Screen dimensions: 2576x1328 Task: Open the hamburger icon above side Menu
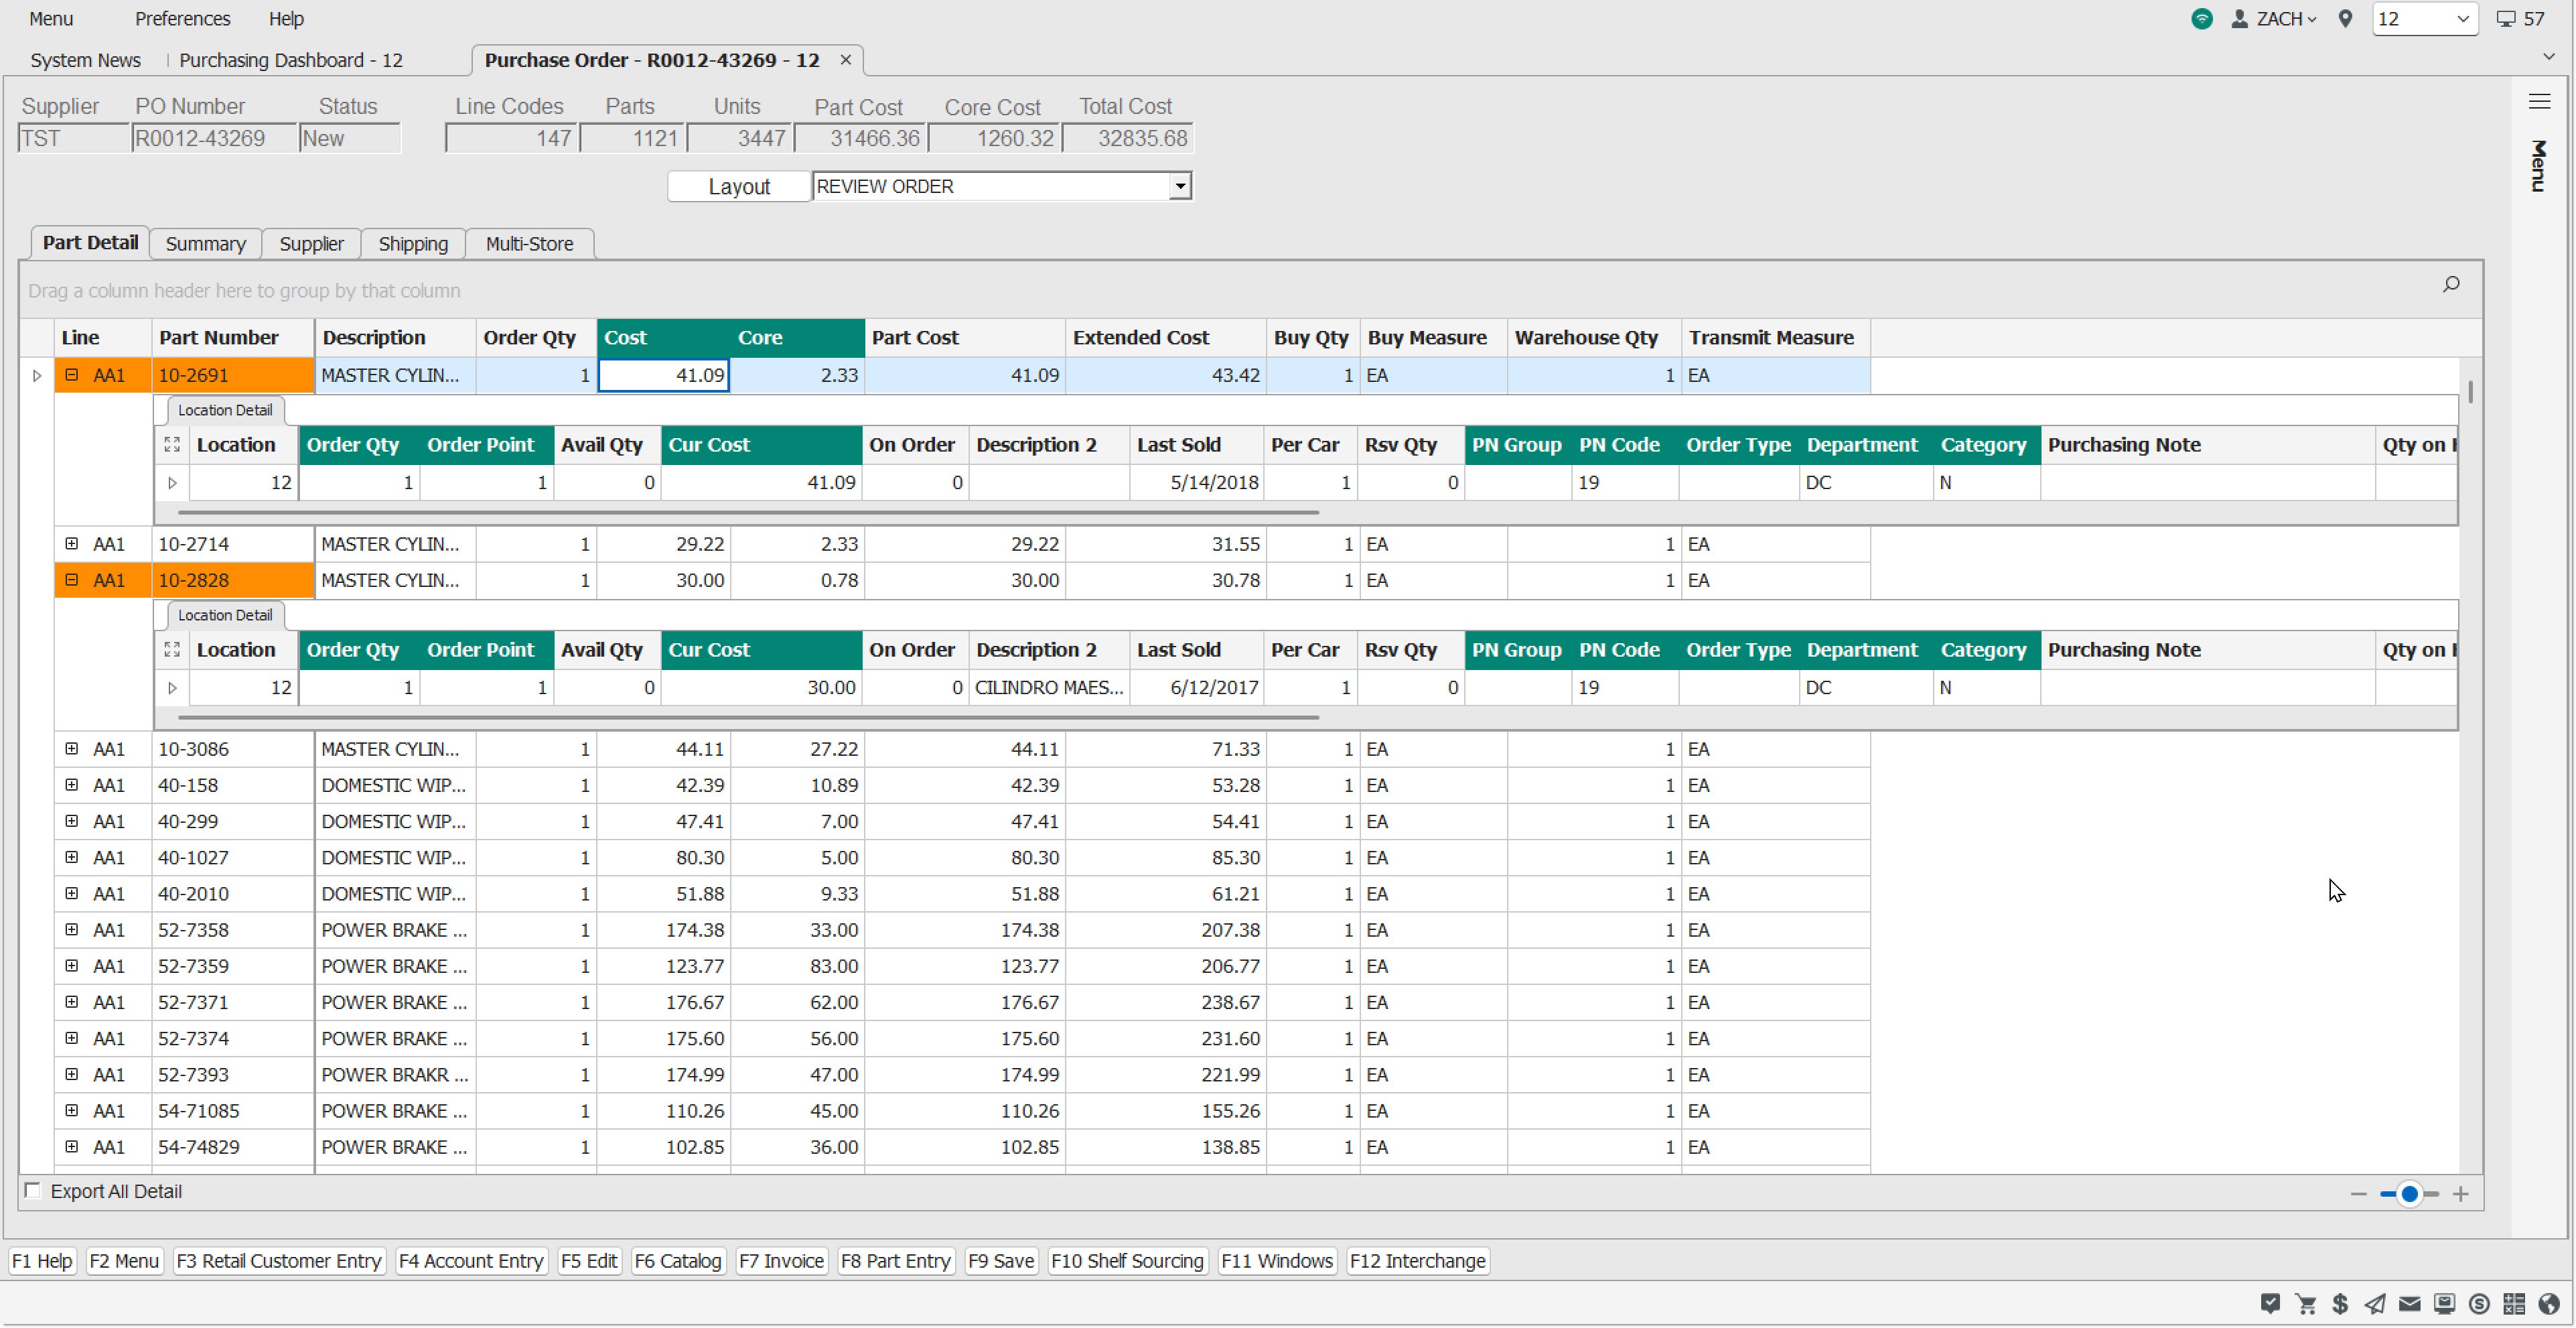coord(2539,102)
